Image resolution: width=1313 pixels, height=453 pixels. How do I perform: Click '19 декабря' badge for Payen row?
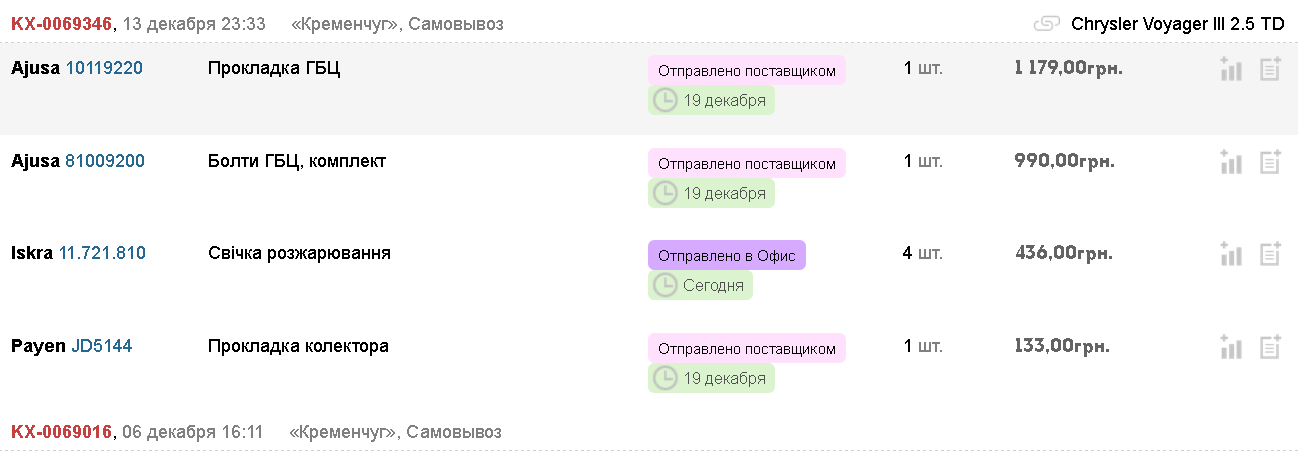click(711, 378)
